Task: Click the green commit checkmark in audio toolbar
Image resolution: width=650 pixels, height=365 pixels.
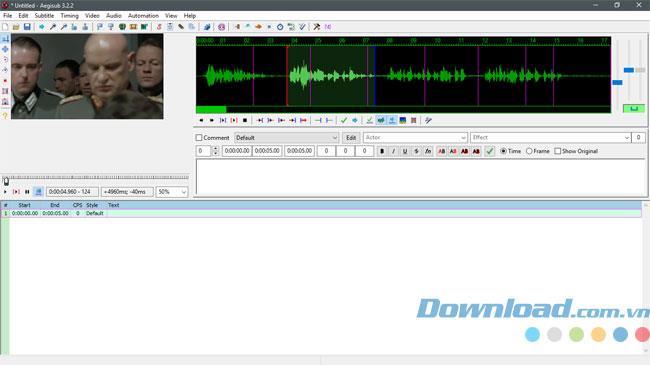Action: [x=344, y=120]
